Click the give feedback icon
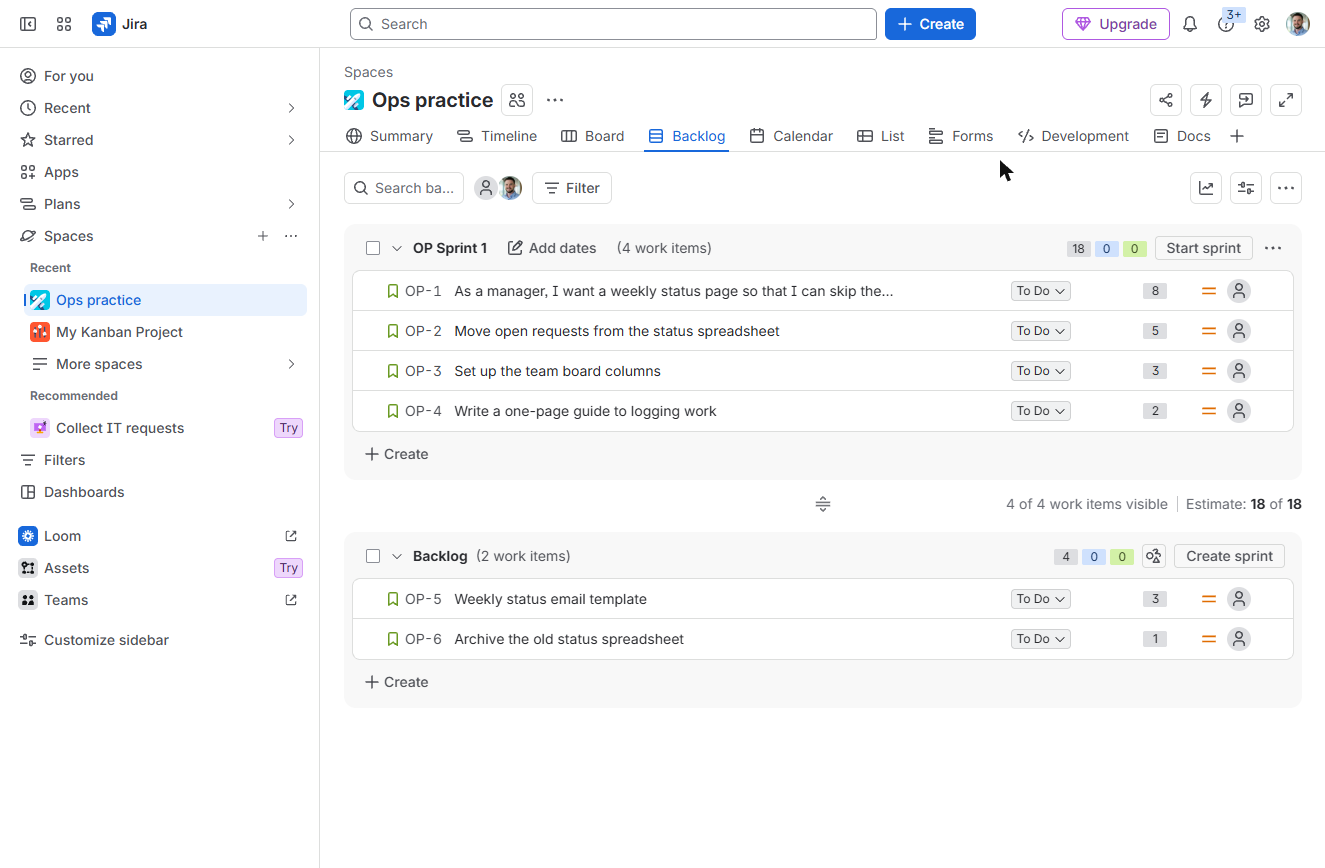This screenshot has height=868, width=1325. coord(1246,100)
